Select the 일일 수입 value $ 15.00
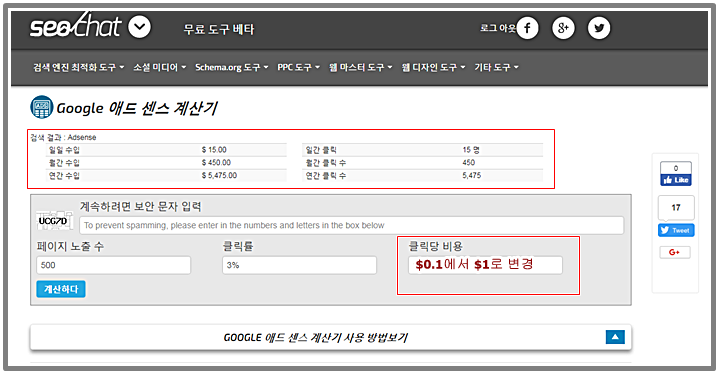The height and width of the screenshot is (374, 719). click(214, 150)
